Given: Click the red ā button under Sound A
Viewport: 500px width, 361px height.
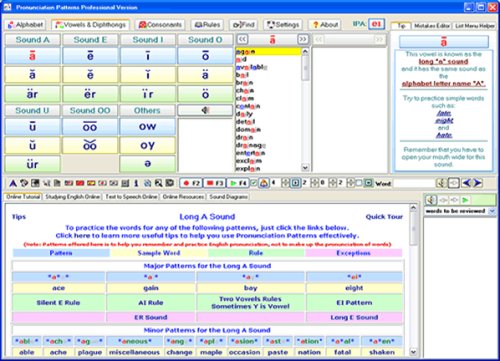Looking at the screenshot, I should coord(32,56).
